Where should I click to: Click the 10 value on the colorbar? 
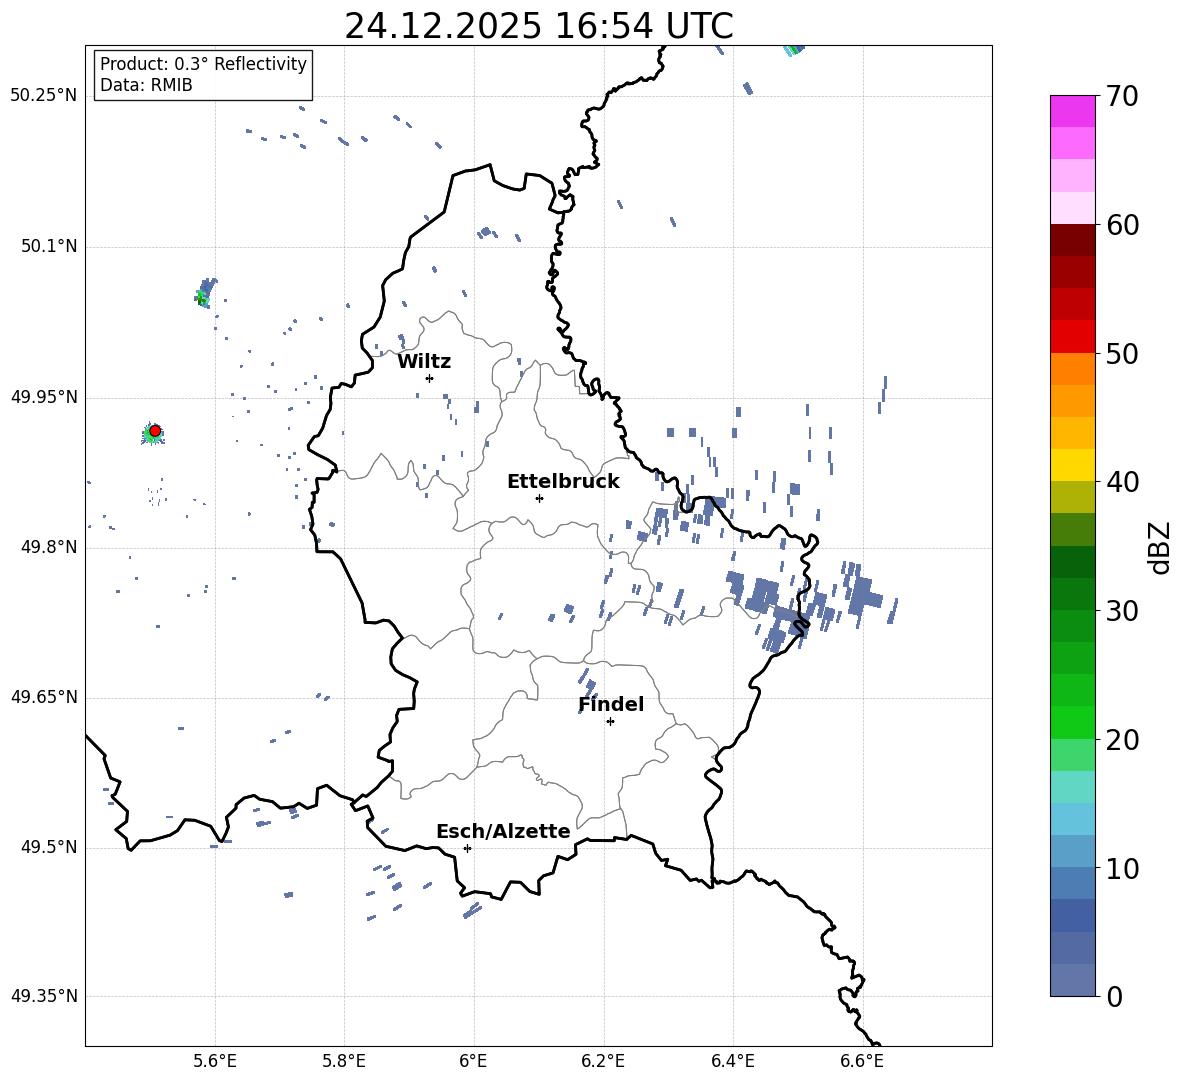coord(1121,869)
